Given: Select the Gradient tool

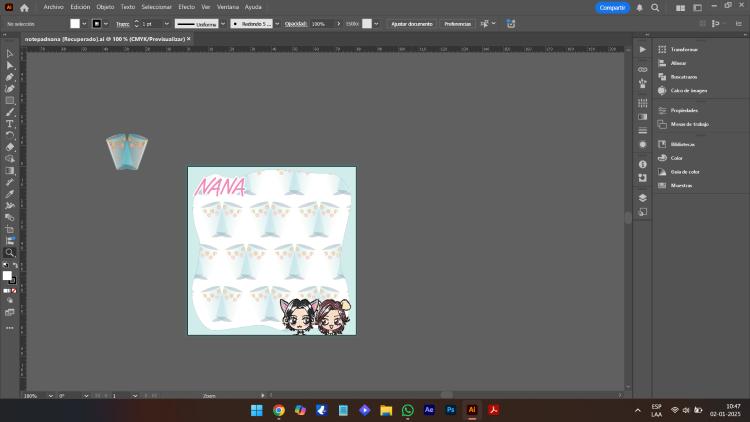Looking at the screenshot, I should coord(10,170).
